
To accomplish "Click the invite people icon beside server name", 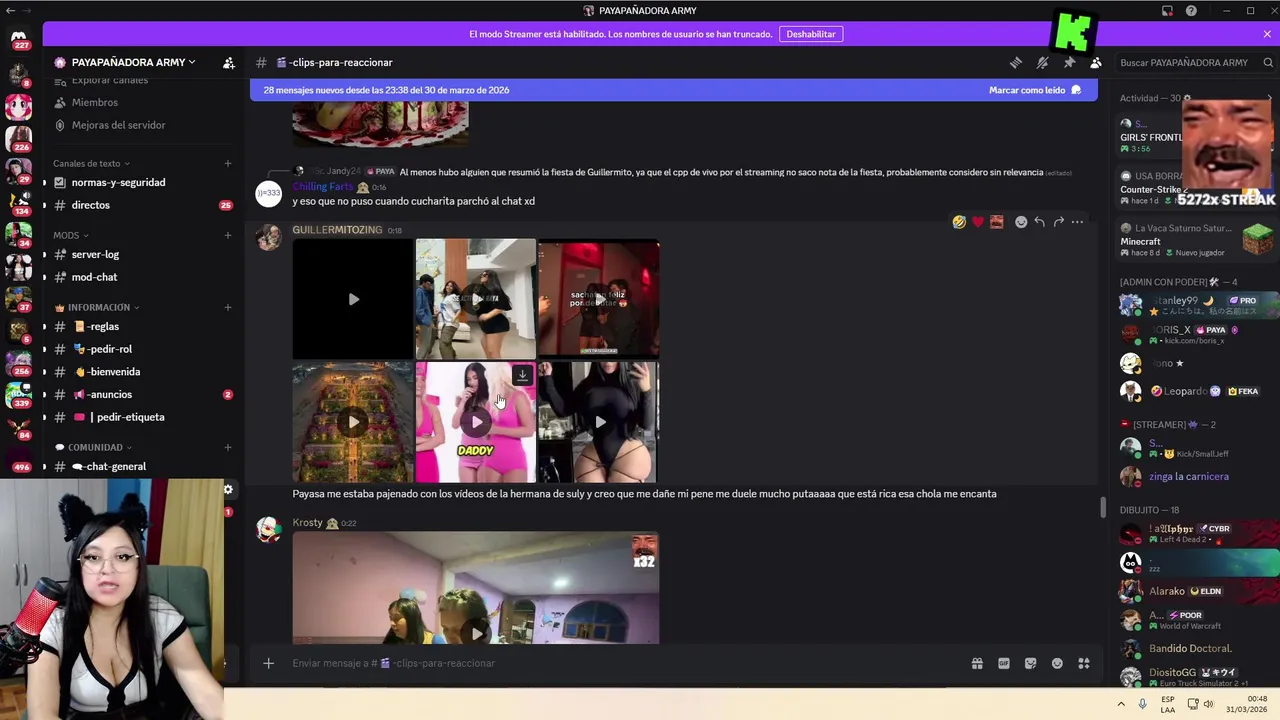I will [x=229, y=62].
